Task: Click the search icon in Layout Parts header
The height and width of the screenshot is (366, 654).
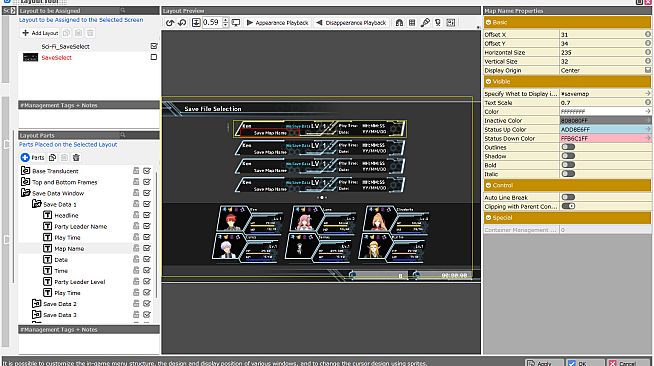Action: tap(123, 135)
